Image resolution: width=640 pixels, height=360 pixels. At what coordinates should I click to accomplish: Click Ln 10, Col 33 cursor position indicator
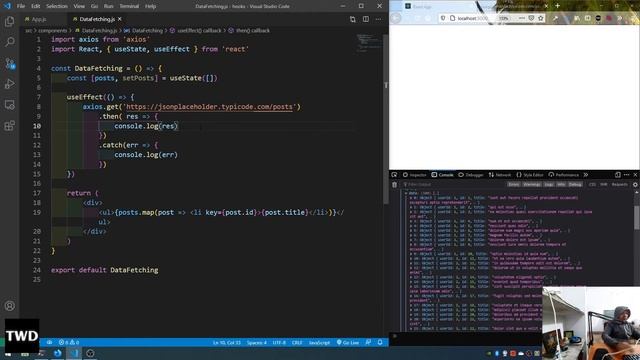point(227,342)
